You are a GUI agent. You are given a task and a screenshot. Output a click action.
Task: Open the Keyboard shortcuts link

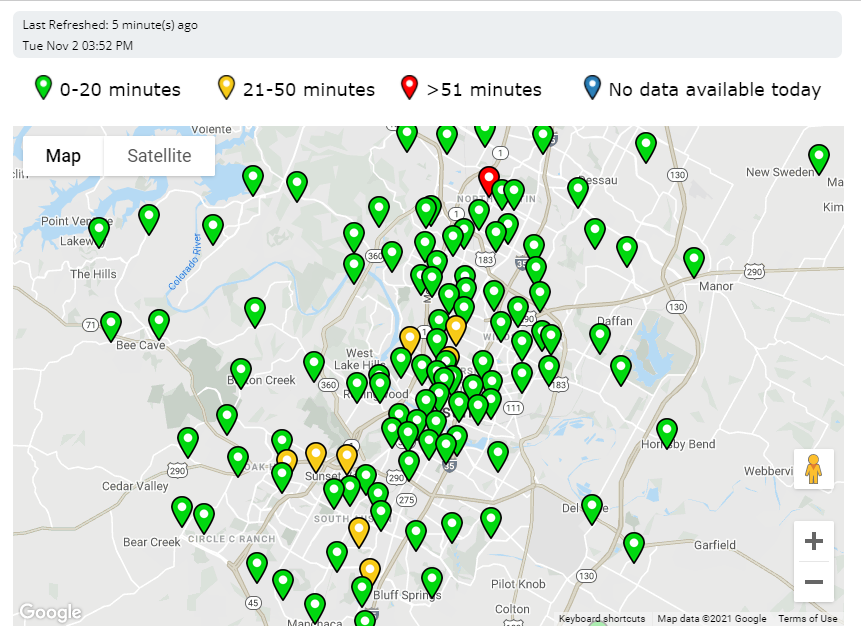click(x=601, y=618)
